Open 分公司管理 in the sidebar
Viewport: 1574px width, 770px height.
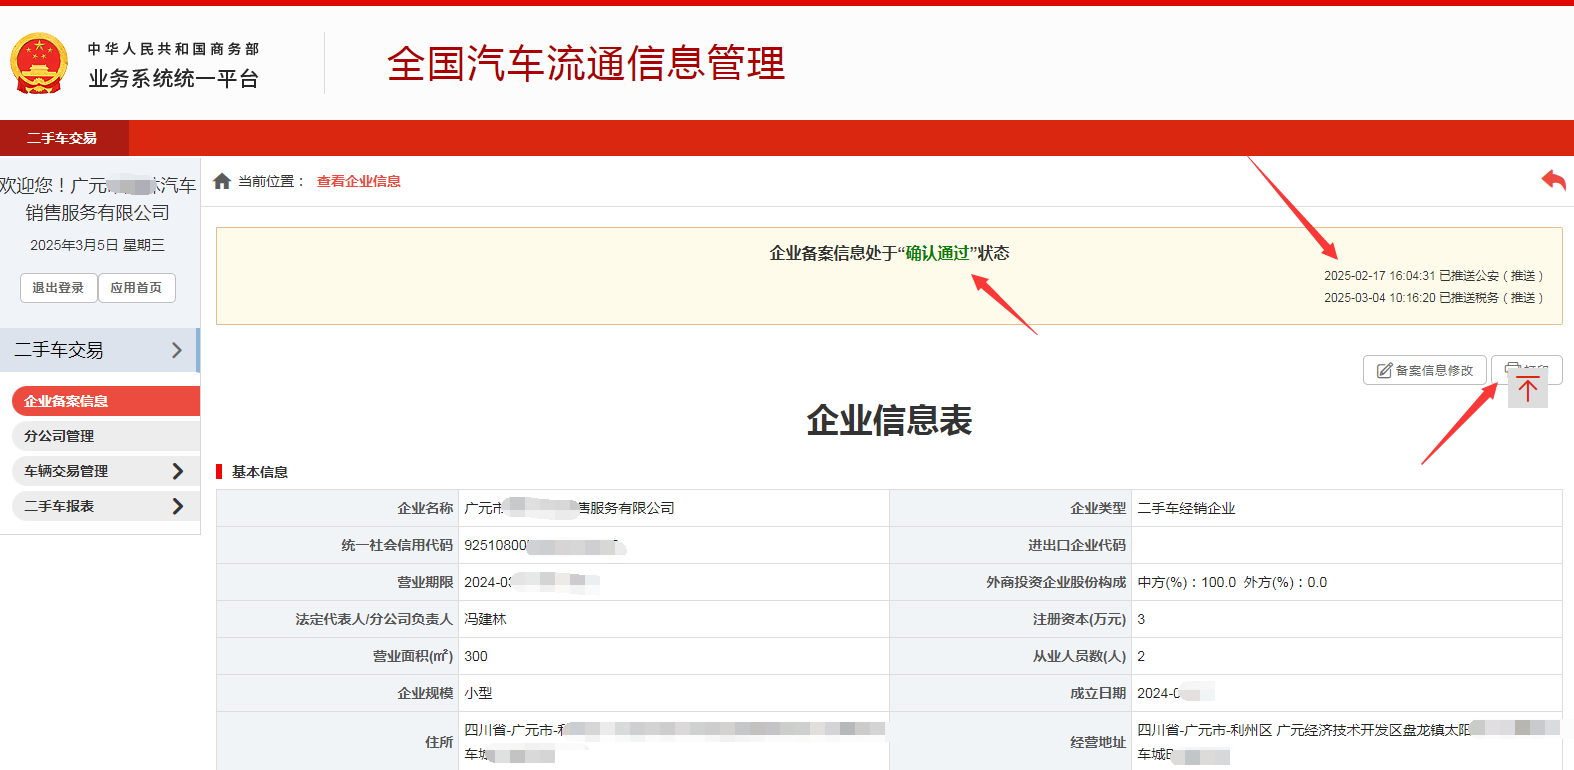tap(59, 436)
